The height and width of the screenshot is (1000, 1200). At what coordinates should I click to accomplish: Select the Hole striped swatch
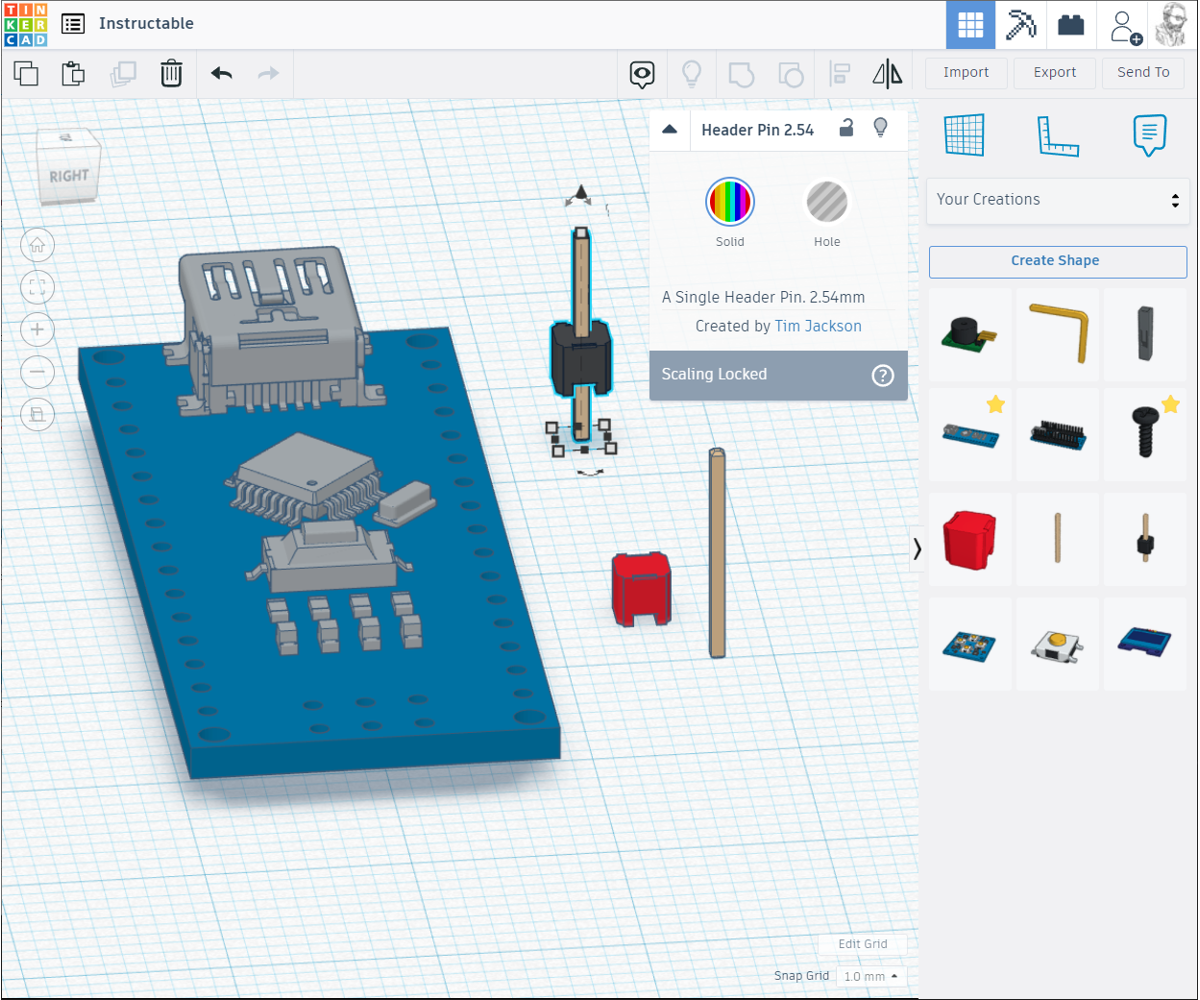827,203
